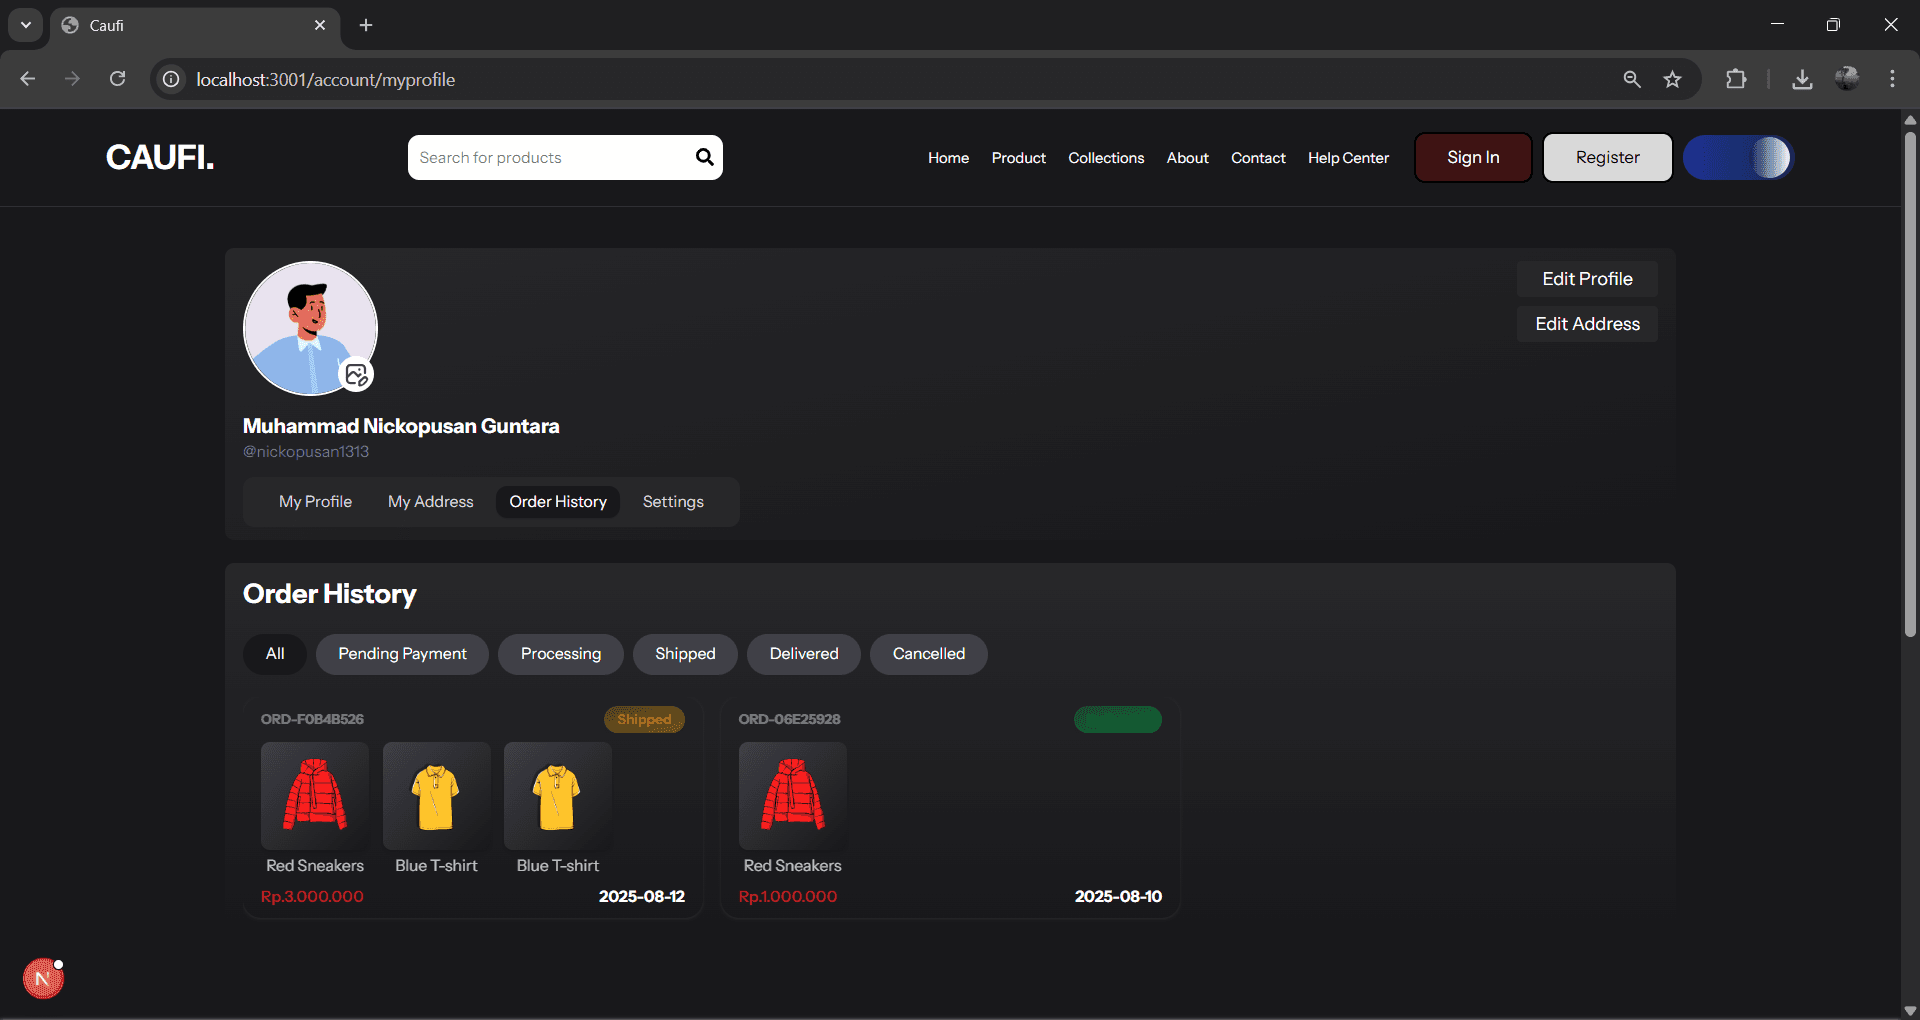Open browser downloads icon
This screenshot has height=1020, width=1920.
[1802, 79]
